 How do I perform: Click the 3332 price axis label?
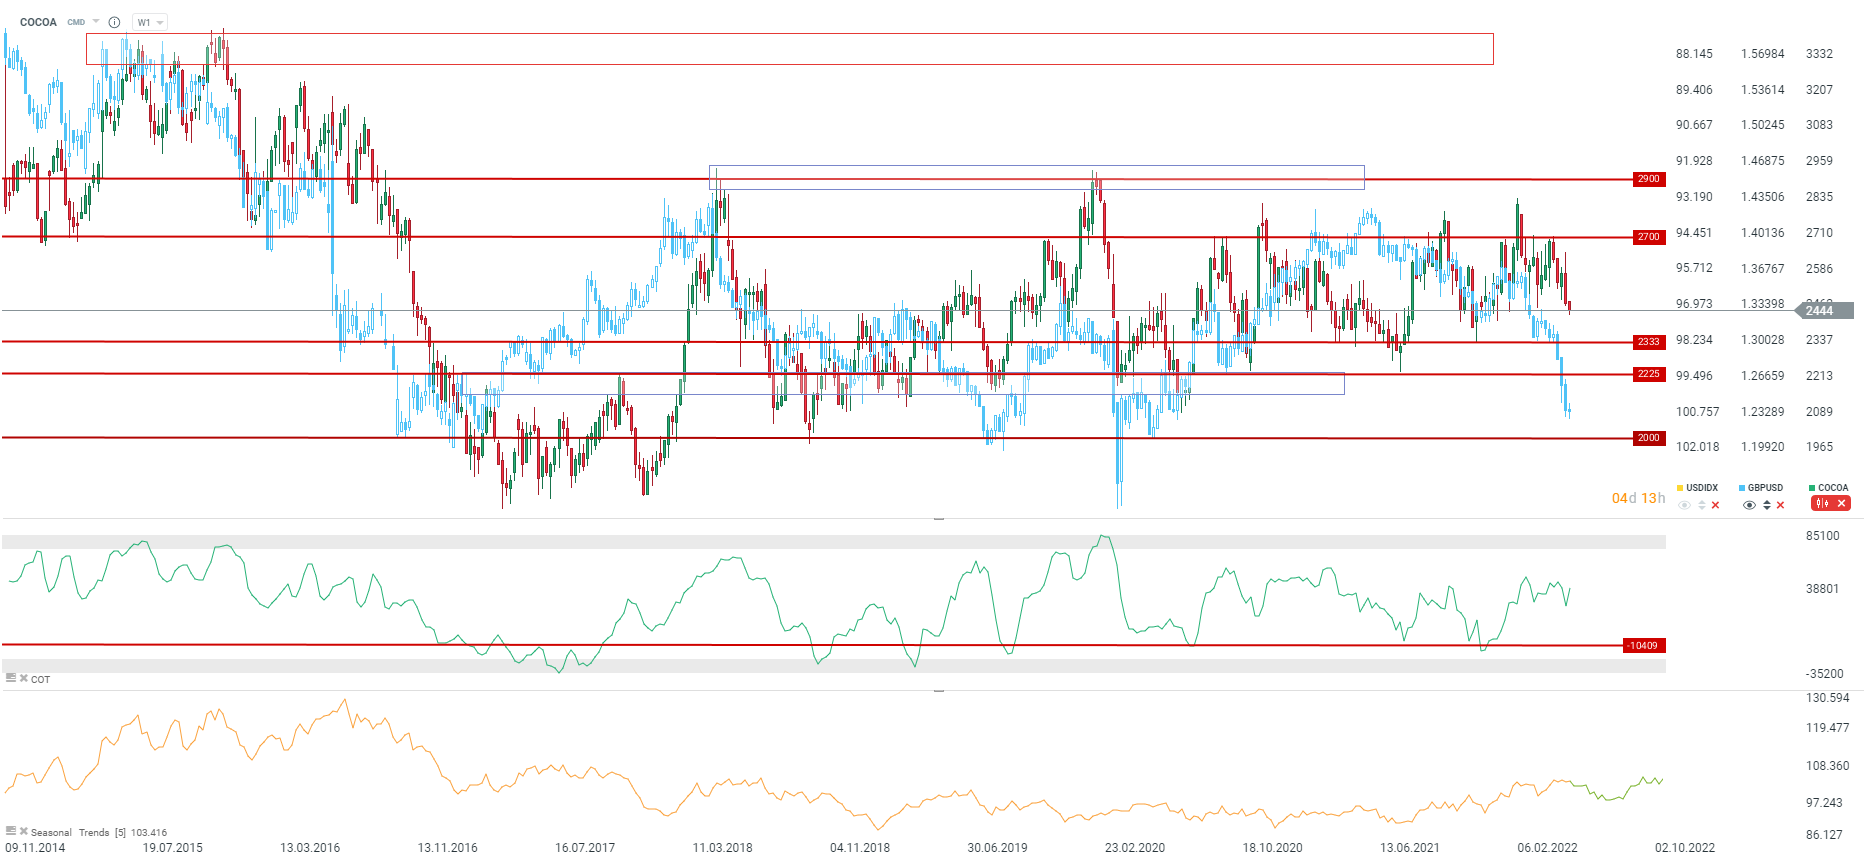click(x=1819, y=54)
